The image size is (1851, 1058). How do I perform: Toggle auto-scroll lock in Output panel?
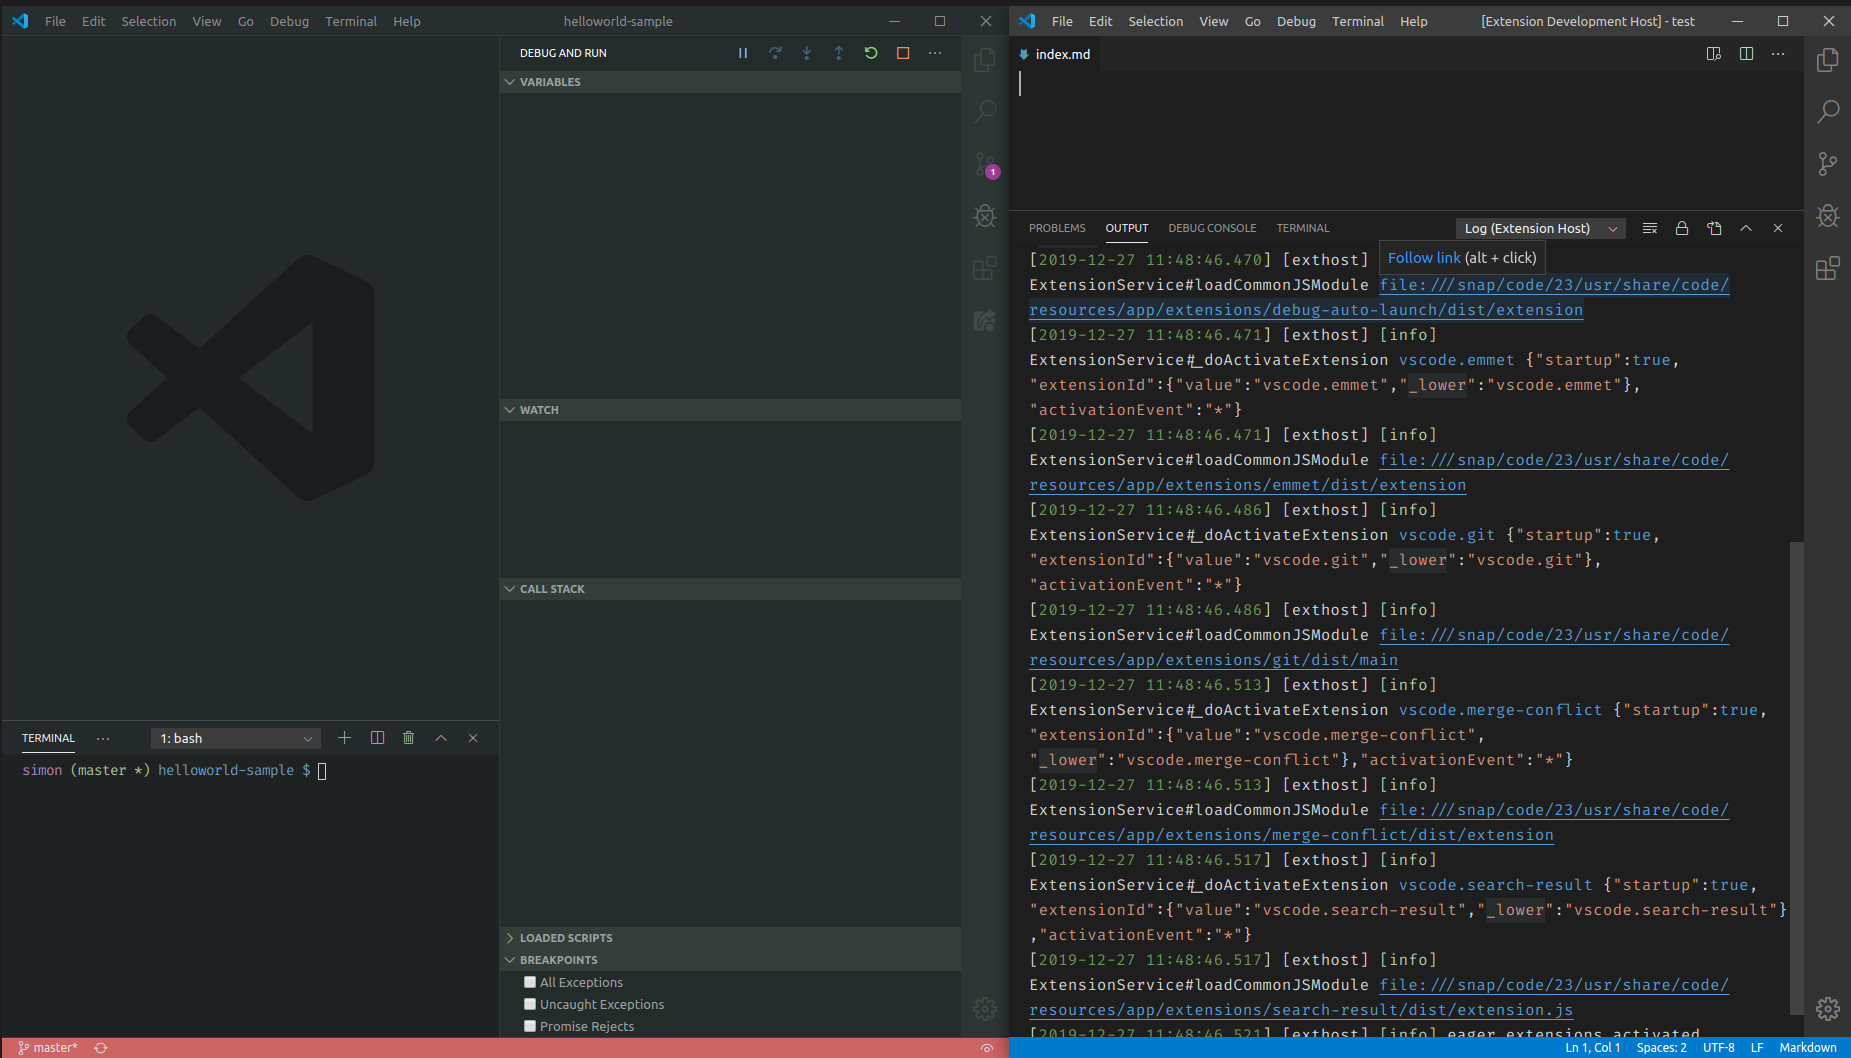(x=1681, y=228)
